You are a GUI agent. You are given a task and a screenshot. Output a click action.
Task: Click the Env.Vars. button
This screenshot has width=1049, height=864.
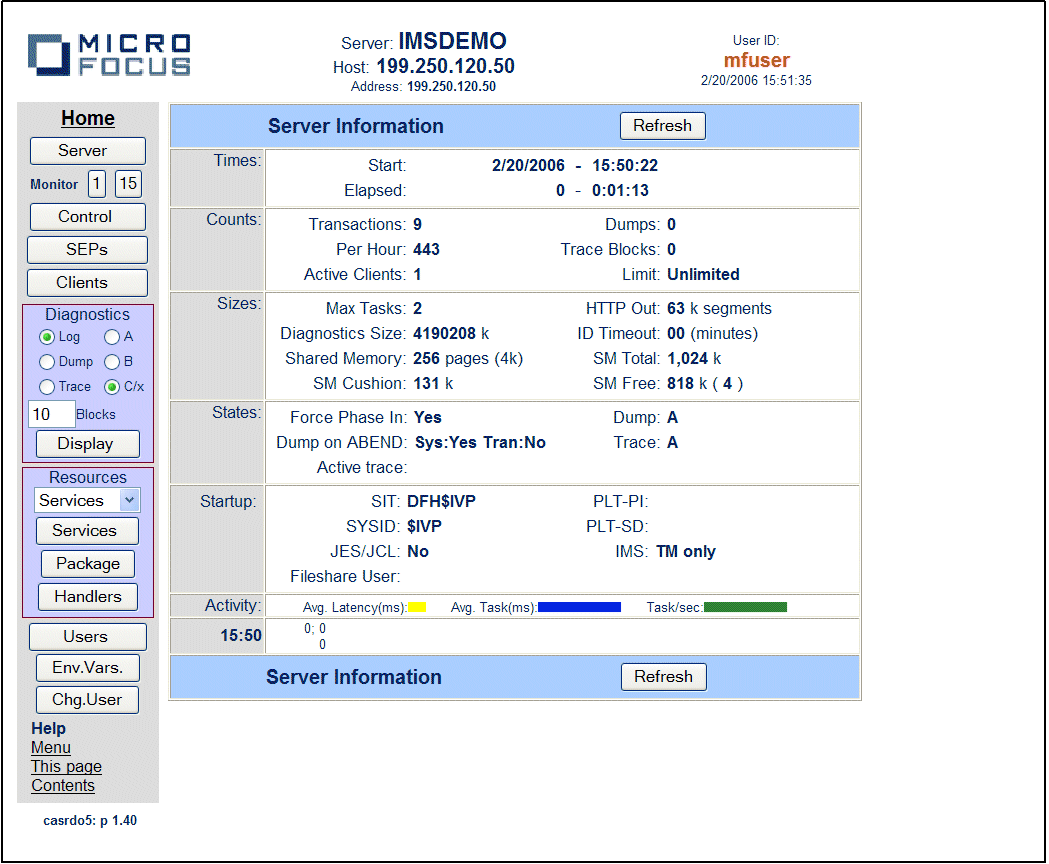(x=87, y=667)
